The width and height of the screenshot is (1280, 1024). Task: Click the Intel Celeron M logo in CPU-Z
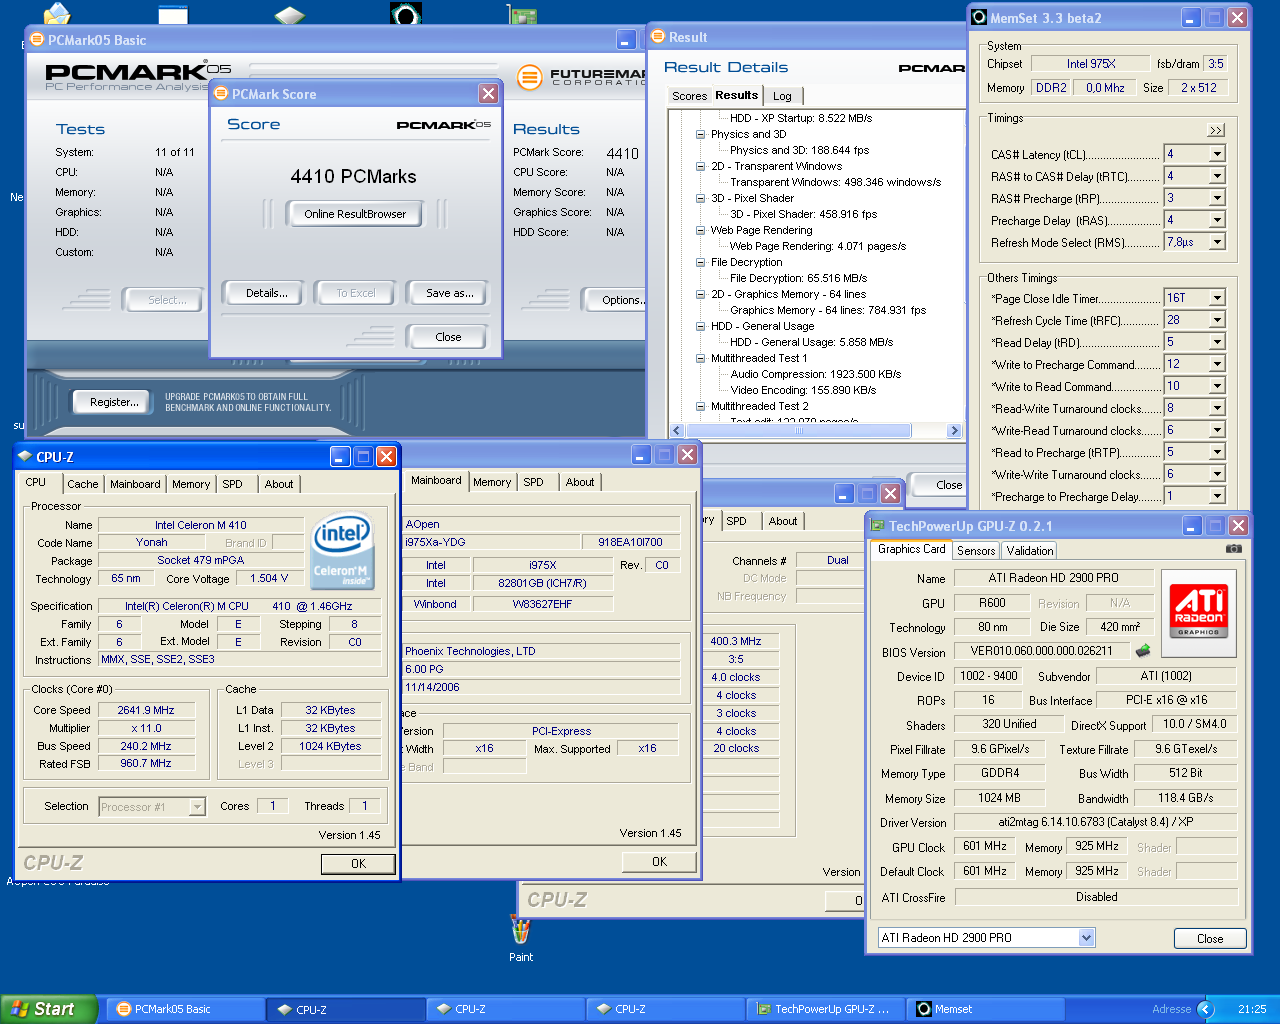click(x=342, y=551)
